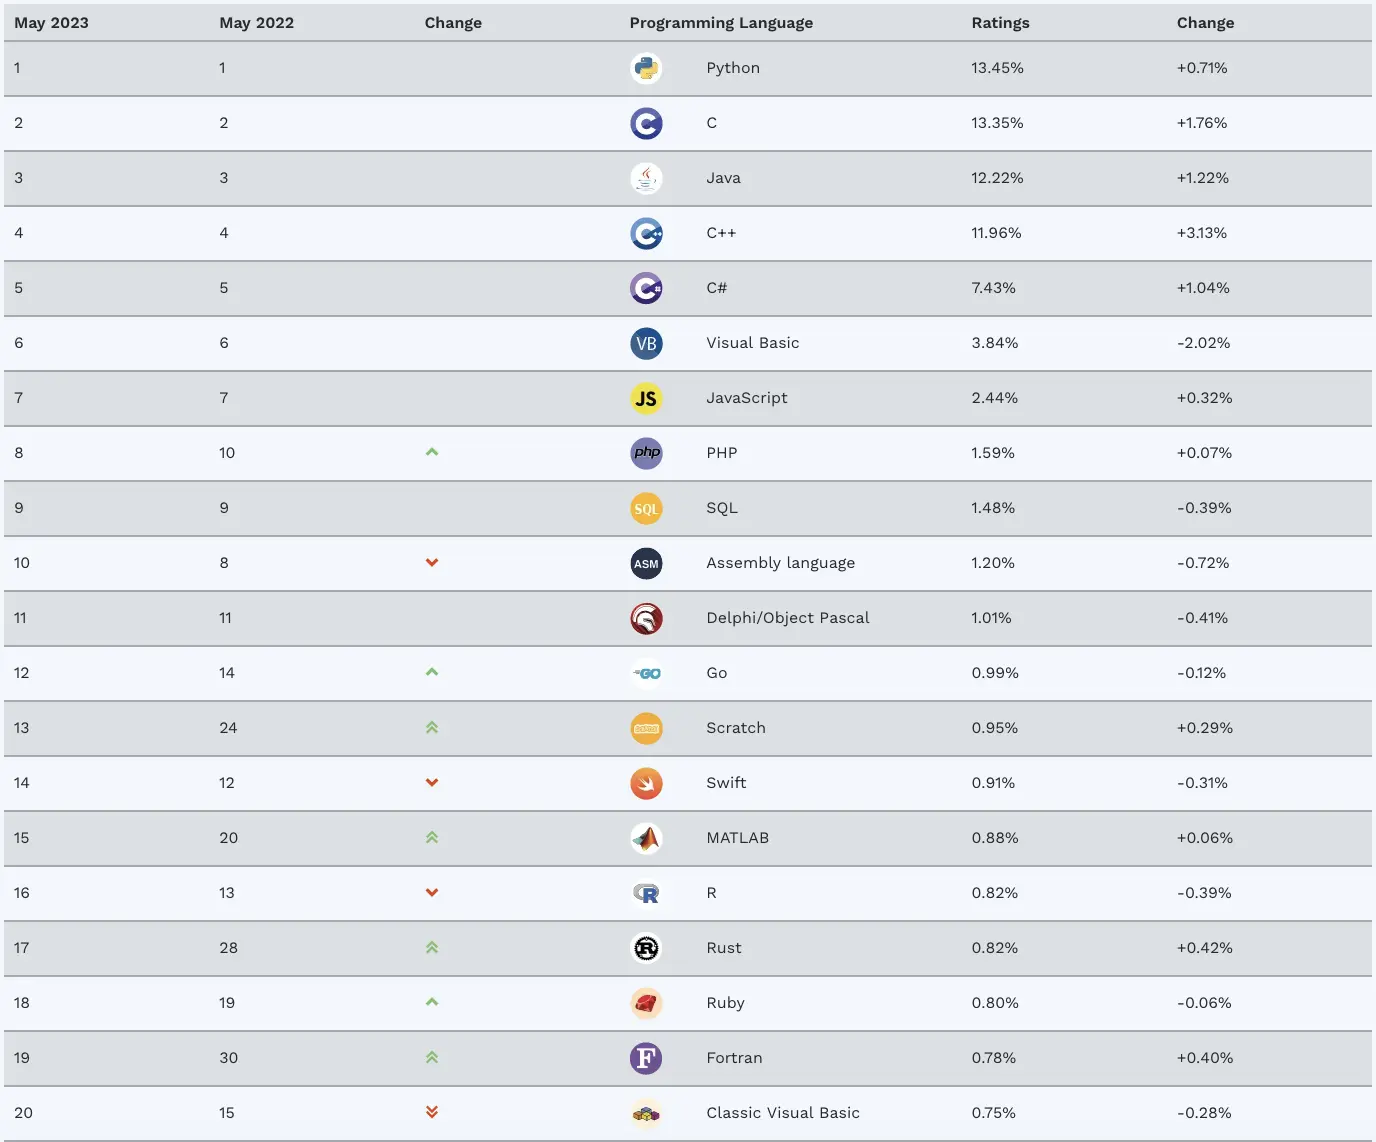
Task: Click the Delphi/Object Pascal language name
Action: point(787,618)
